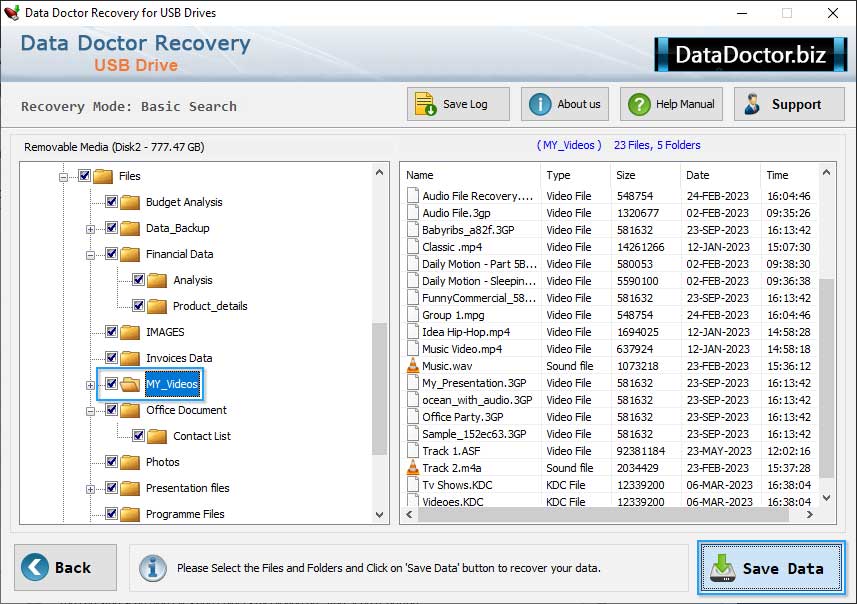Click the file icon of Track 1.ASF

point(413,451)
